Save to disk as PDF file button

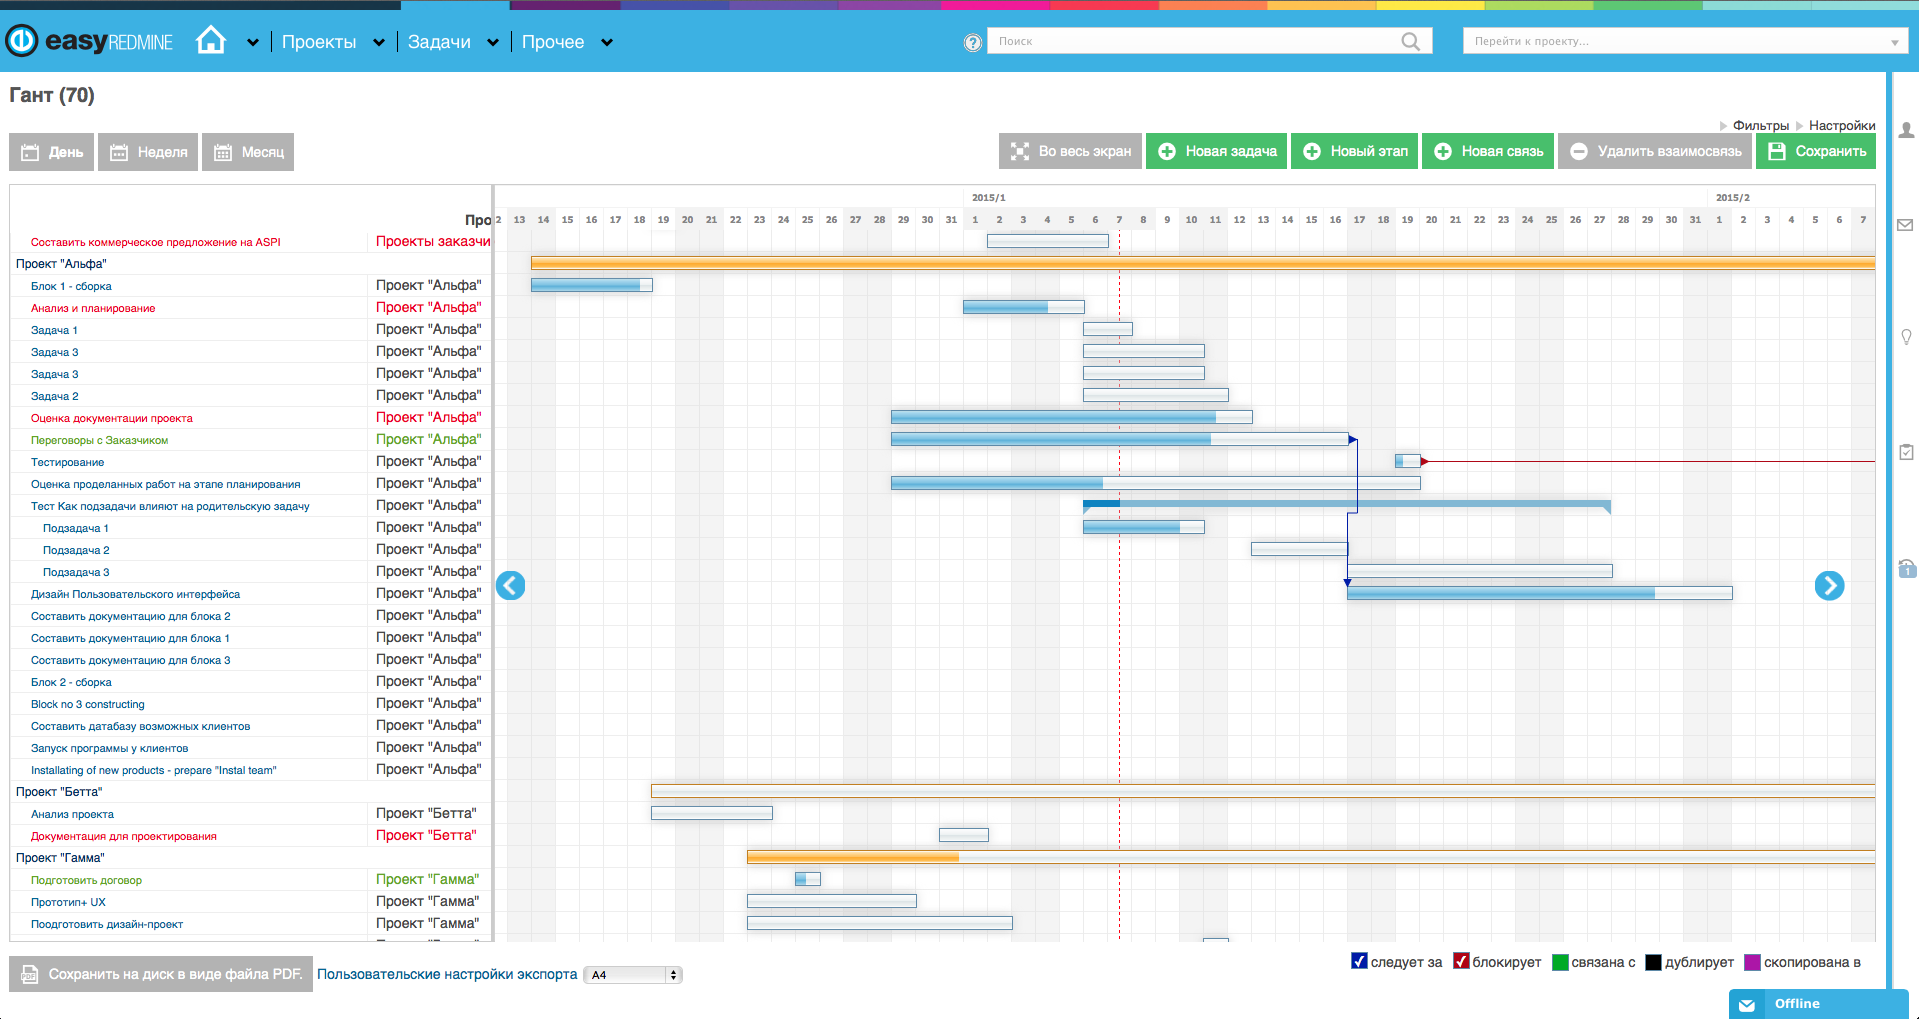pyautogui.click(x=161, y=974)
